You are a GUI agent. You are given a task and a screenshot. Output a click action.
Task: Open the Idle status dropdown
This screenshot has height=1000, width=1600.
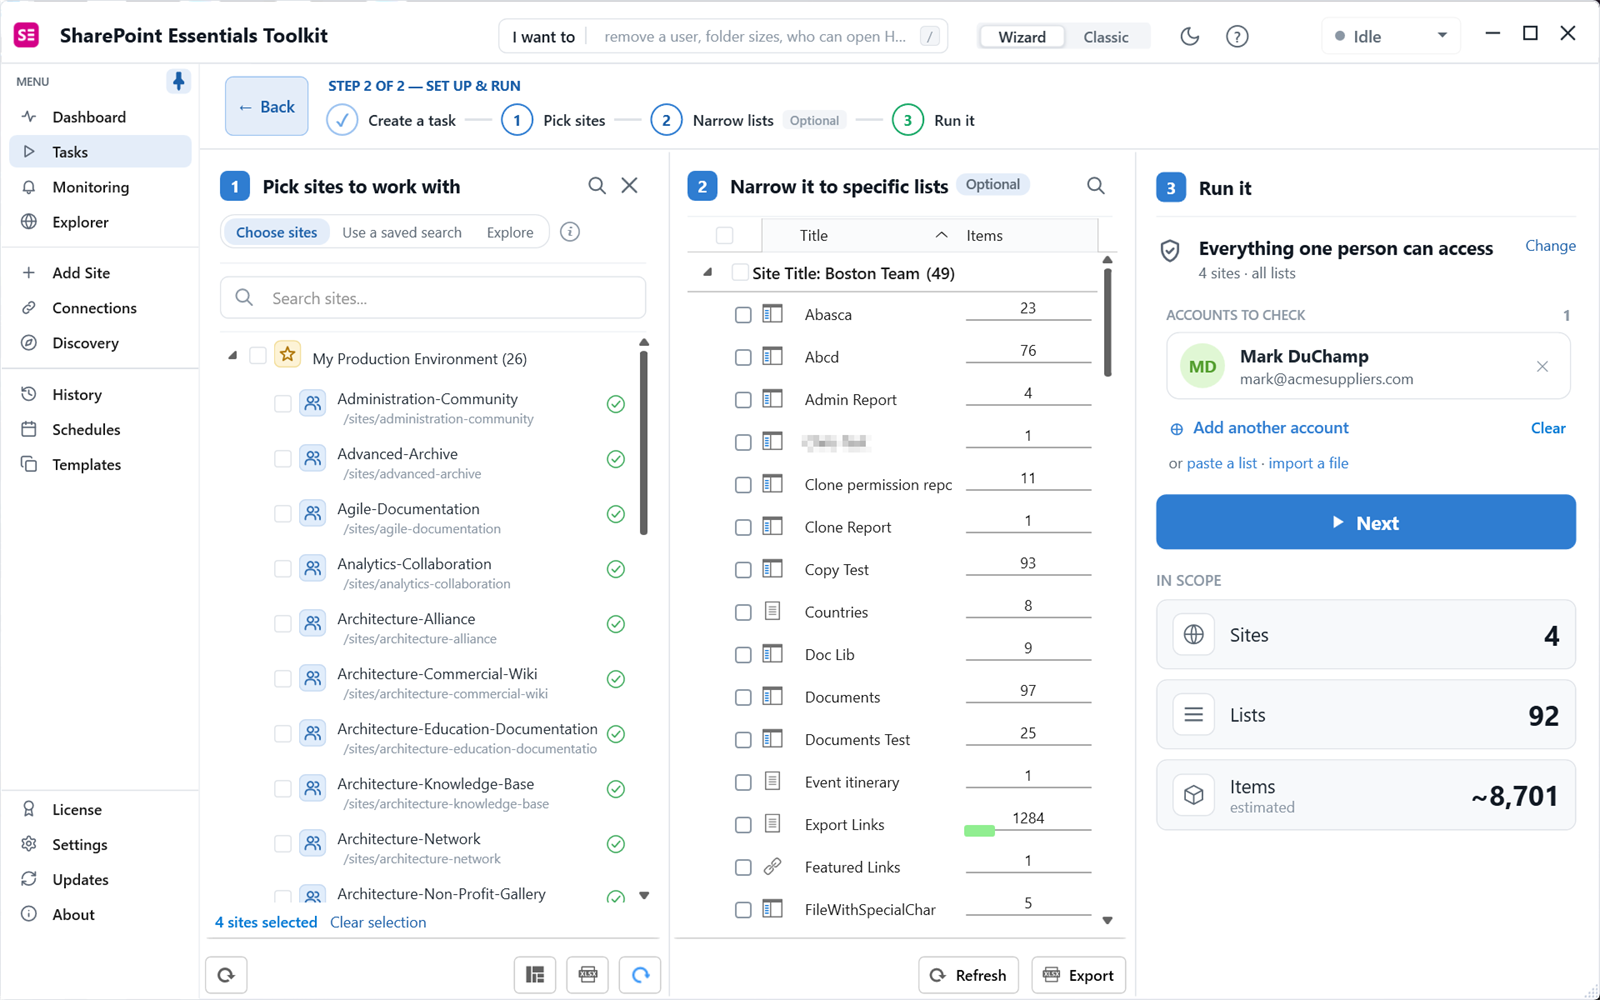tap(1391, 36)
